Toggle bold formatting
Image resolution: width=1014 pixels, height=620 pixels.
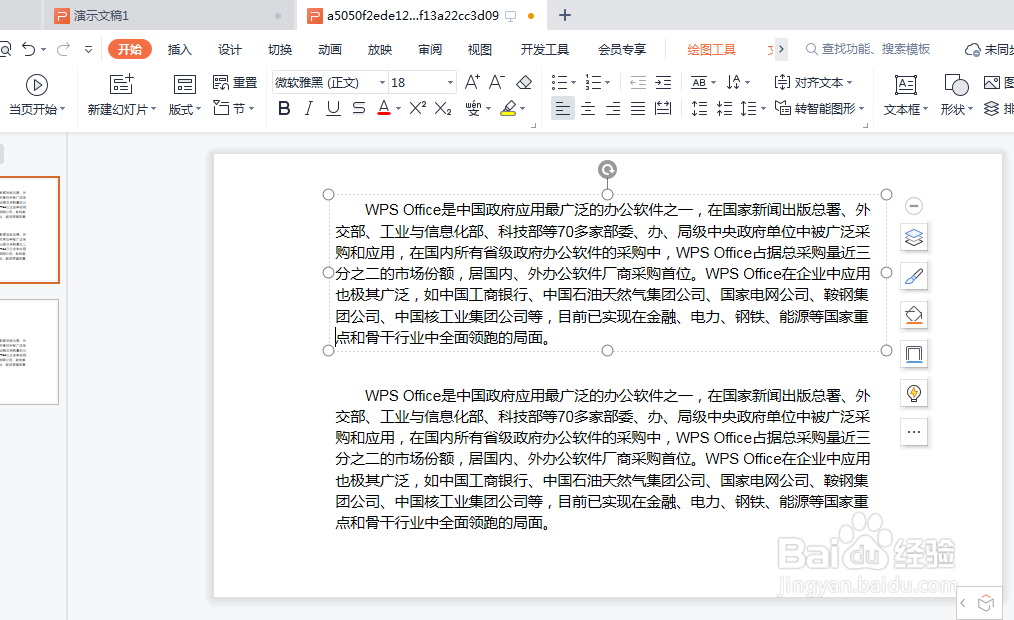[x=284, y=108]
